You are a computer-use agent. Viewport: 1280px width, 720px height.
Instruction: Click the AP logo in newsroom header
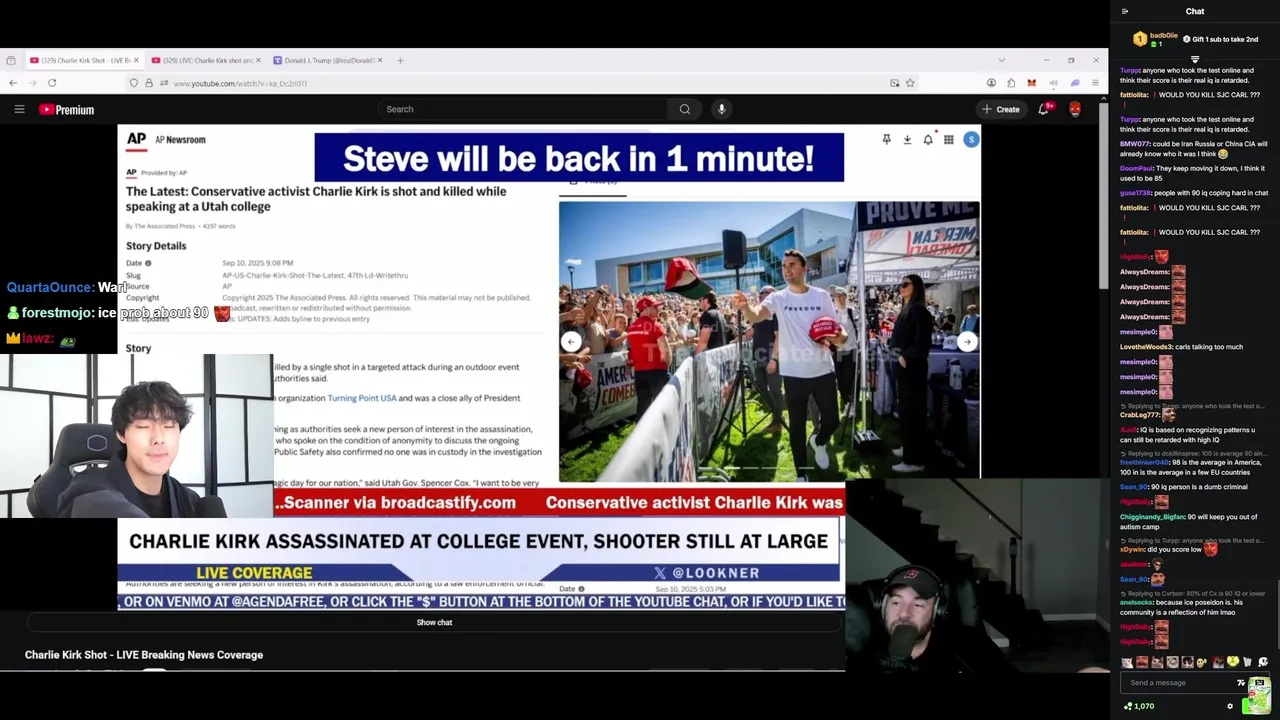137,140
